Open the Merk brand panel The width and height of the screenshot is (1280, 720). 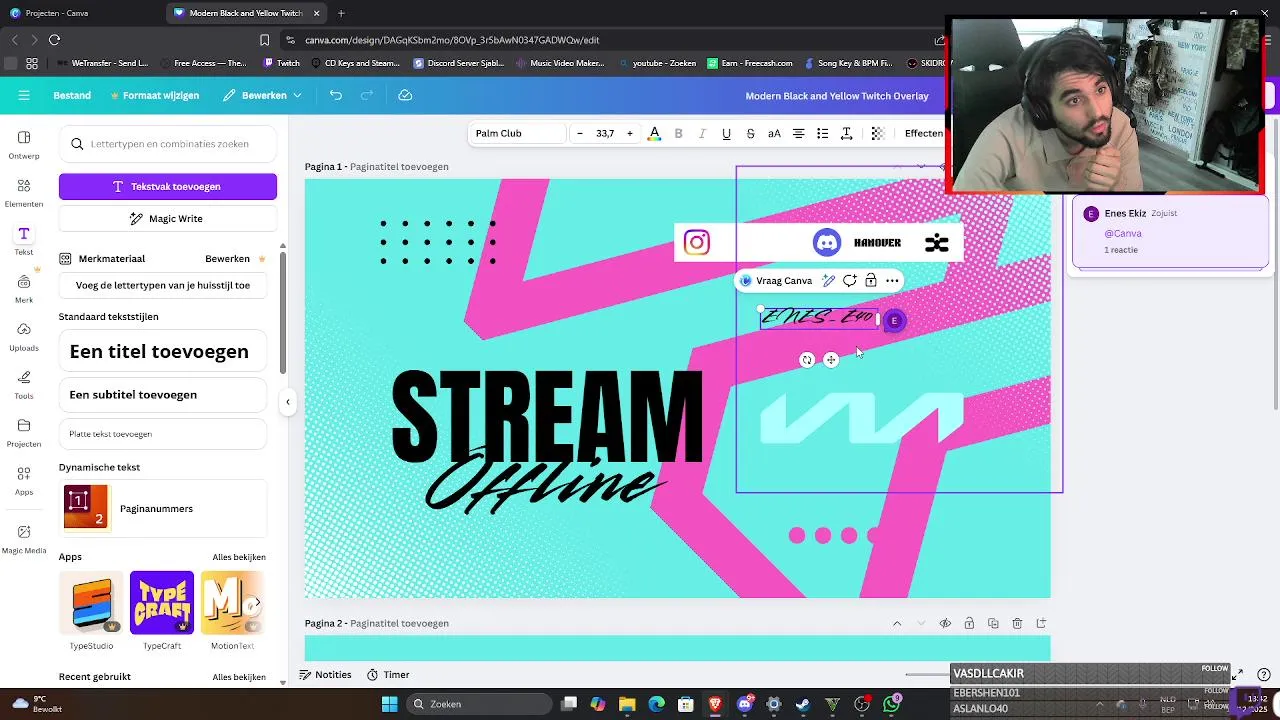[x=24, y=288]
